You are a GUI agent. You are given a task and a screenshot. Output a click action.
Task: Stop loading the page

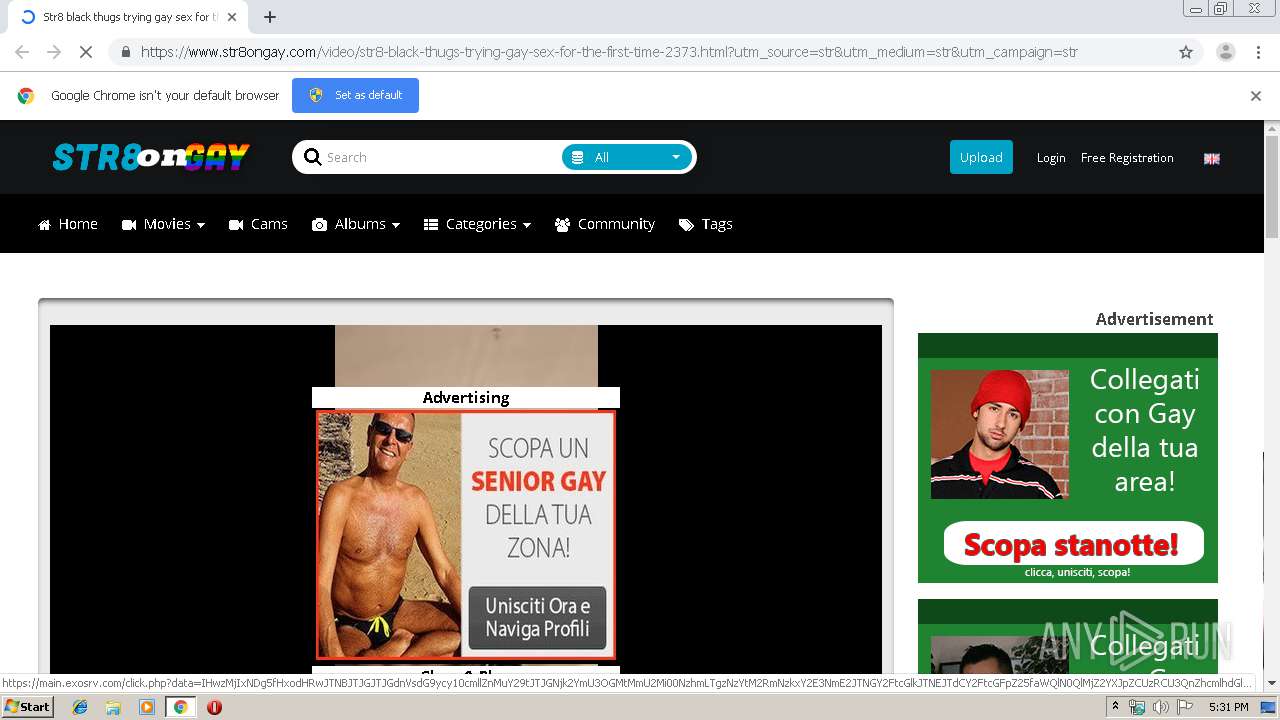(85, 52)
